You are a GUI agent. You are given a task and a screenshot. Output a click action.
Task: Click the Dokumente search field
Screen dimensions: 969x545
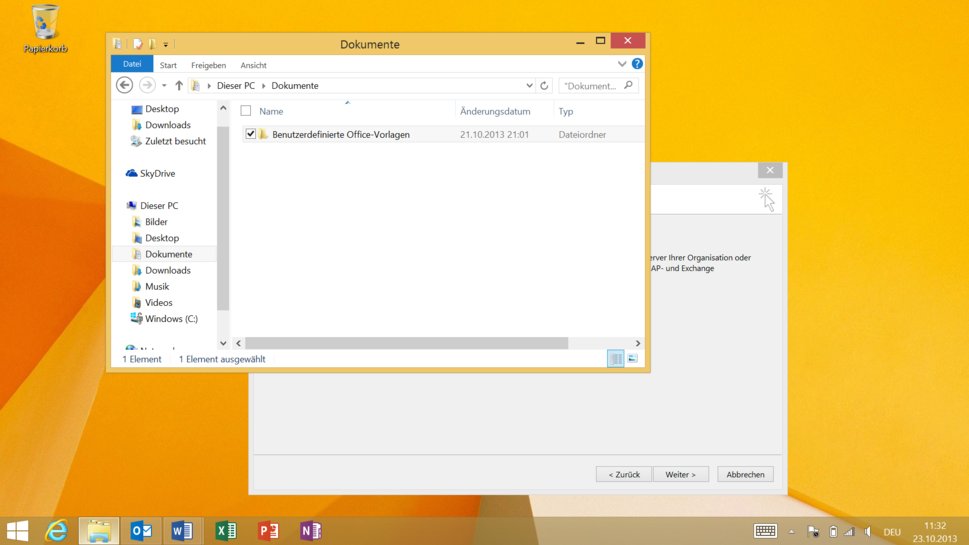[592, 86]
